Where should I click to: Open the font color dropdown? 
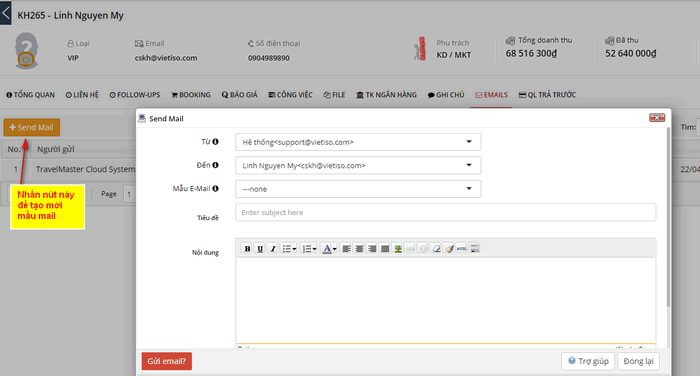(x=329, y=249)
